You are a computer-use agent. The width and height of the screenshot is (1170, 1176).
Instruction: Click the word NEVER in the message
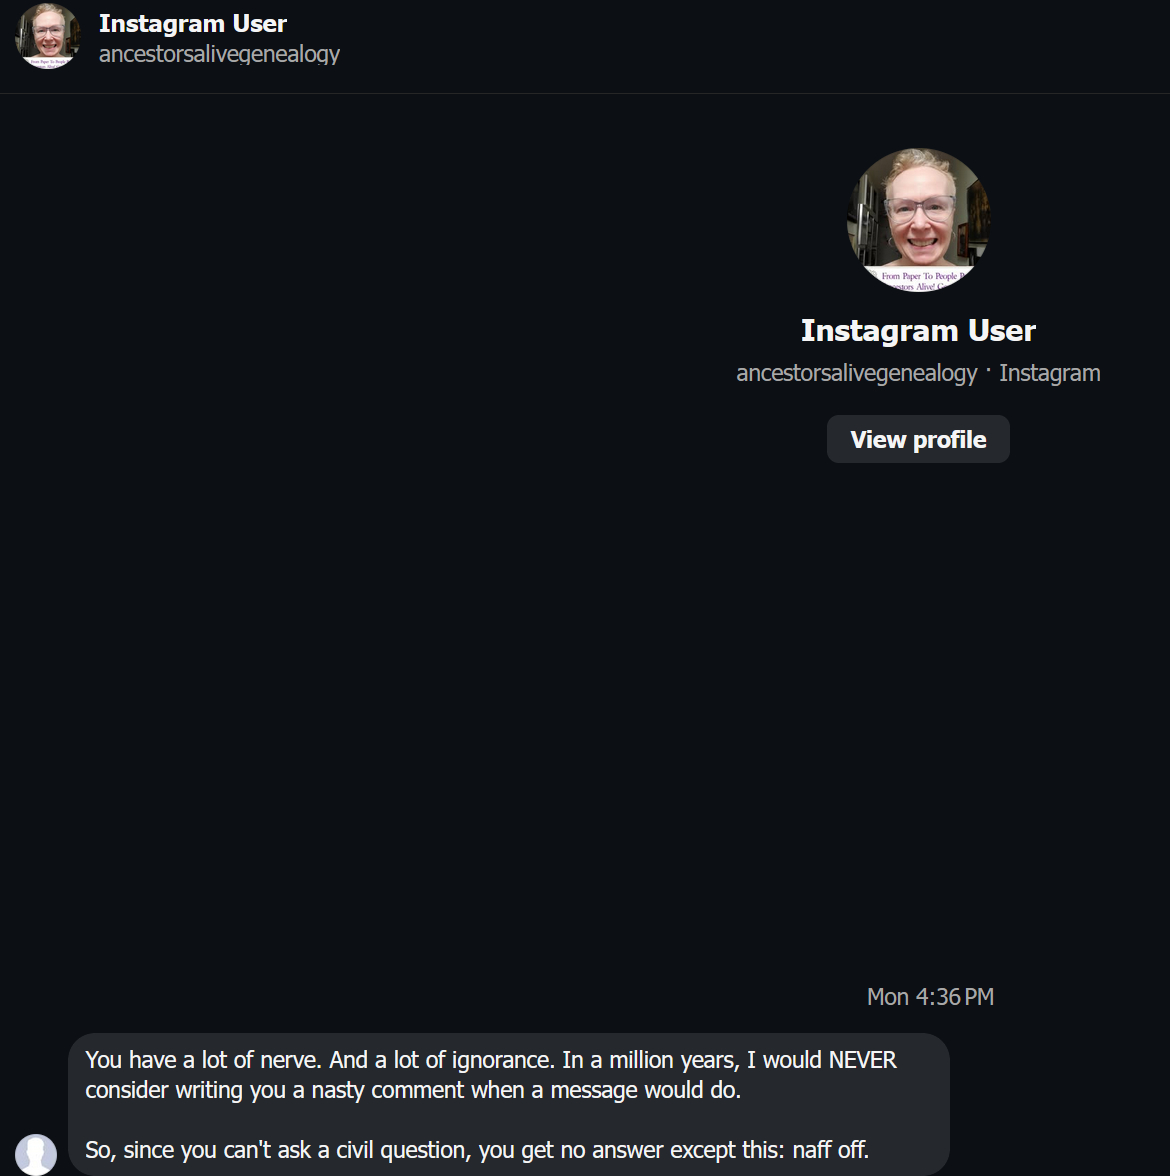point(862,1059)
